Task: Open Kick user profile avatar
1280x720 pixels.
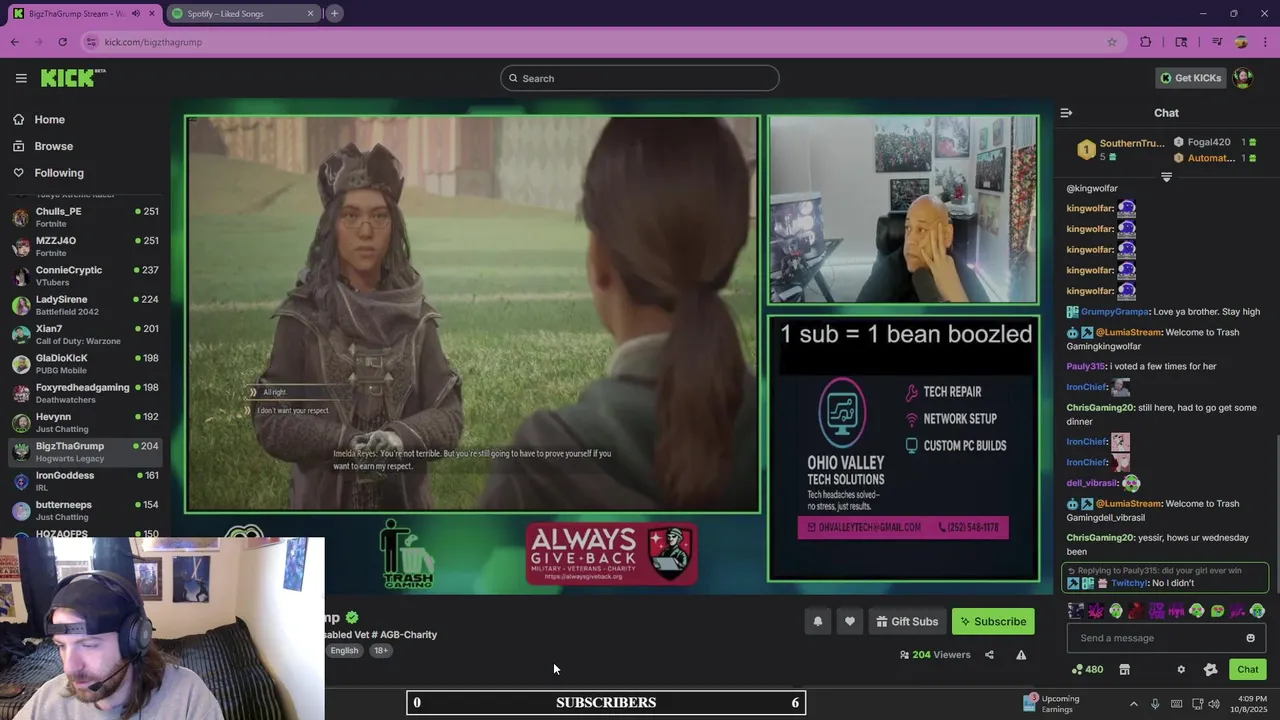Action: (x=1243, y=78)
